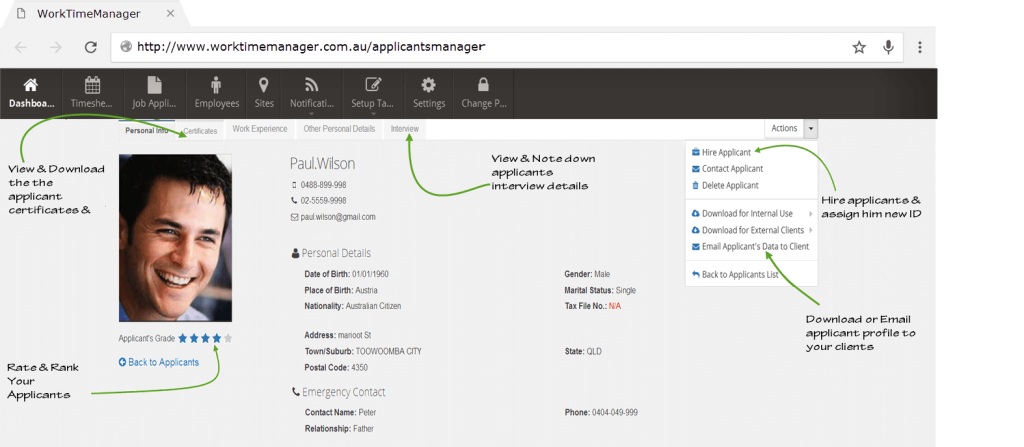Click the Back to Applicants link

tap(159, 362)
